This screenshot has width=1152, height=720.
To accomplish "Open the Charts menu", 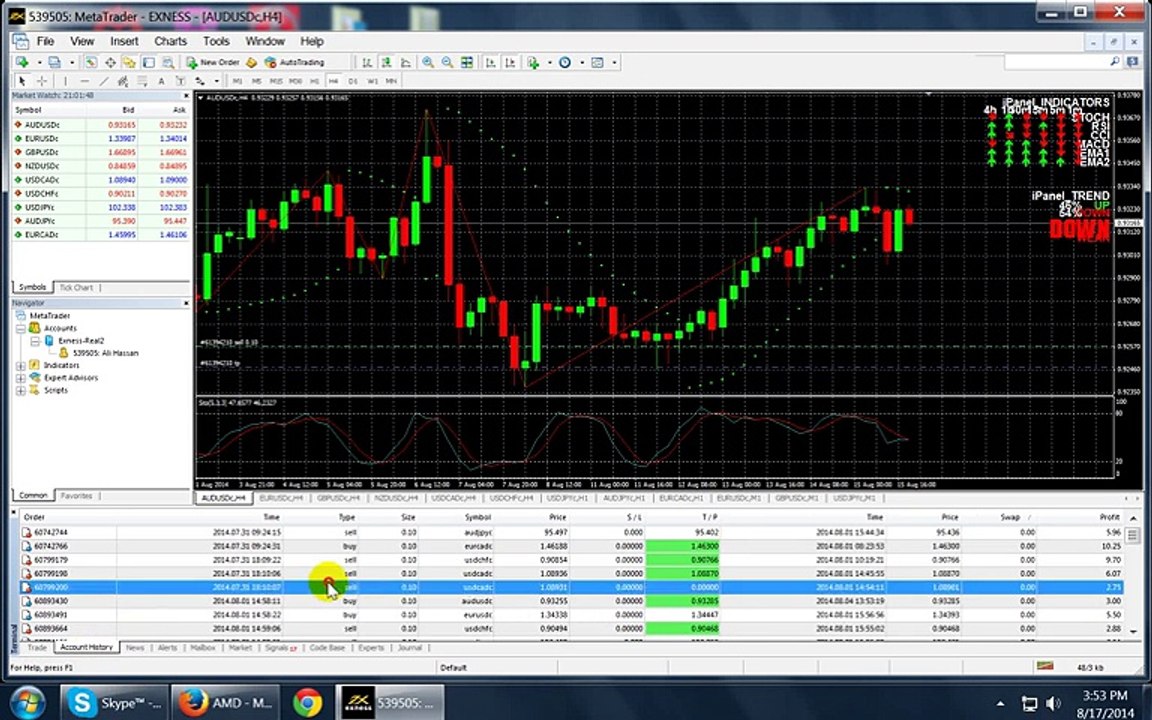I will (170, 41).
